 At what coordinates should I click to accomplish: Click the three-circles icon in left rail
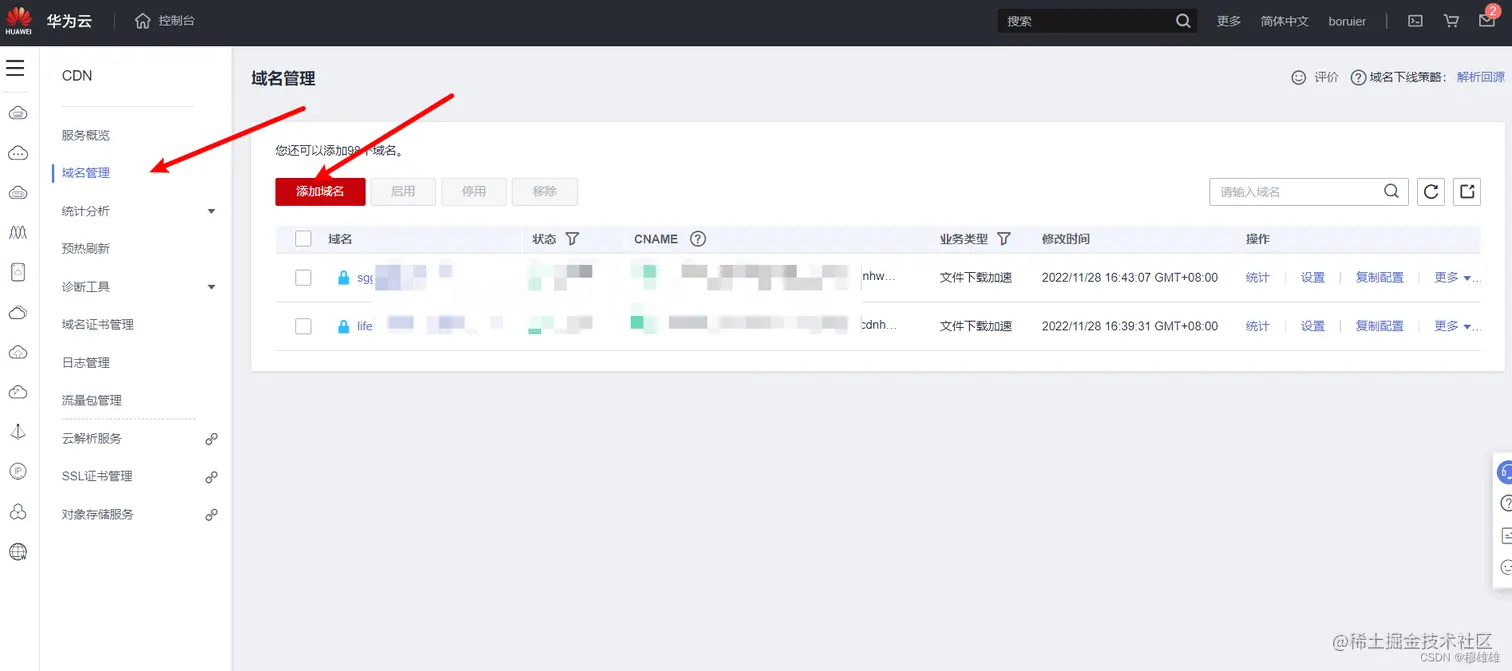pyautogui.click(x=17, y=511)
